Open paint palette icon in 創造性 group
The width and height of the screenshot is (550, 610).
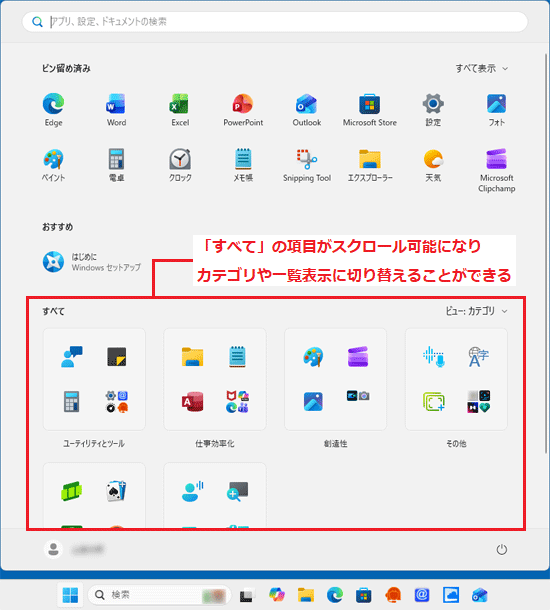pos(313,356)
